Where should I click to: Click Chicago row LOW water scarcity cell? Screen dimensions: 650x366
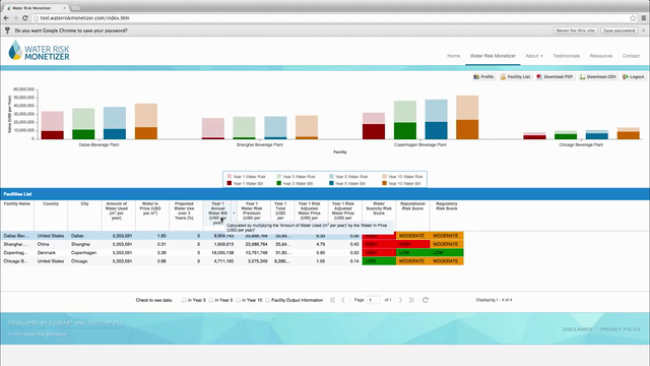click(x=379, y=261)
